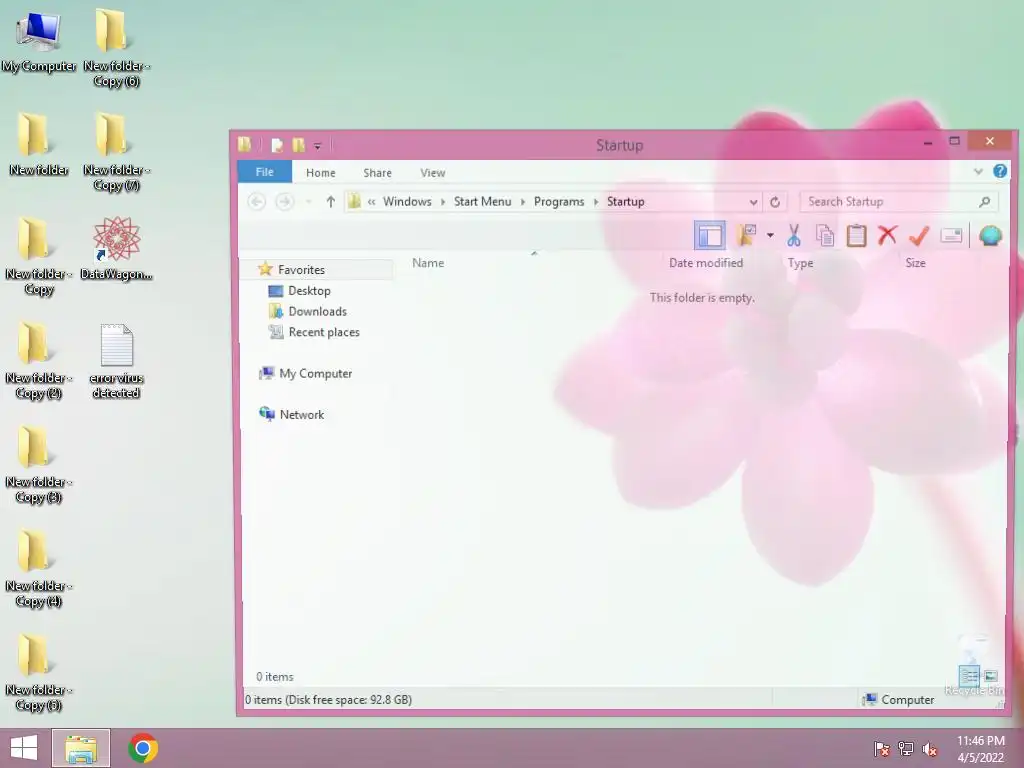The image size is (1024, 768).
Task: Expand the ribbon with the chevron
Action: [978, 172]
